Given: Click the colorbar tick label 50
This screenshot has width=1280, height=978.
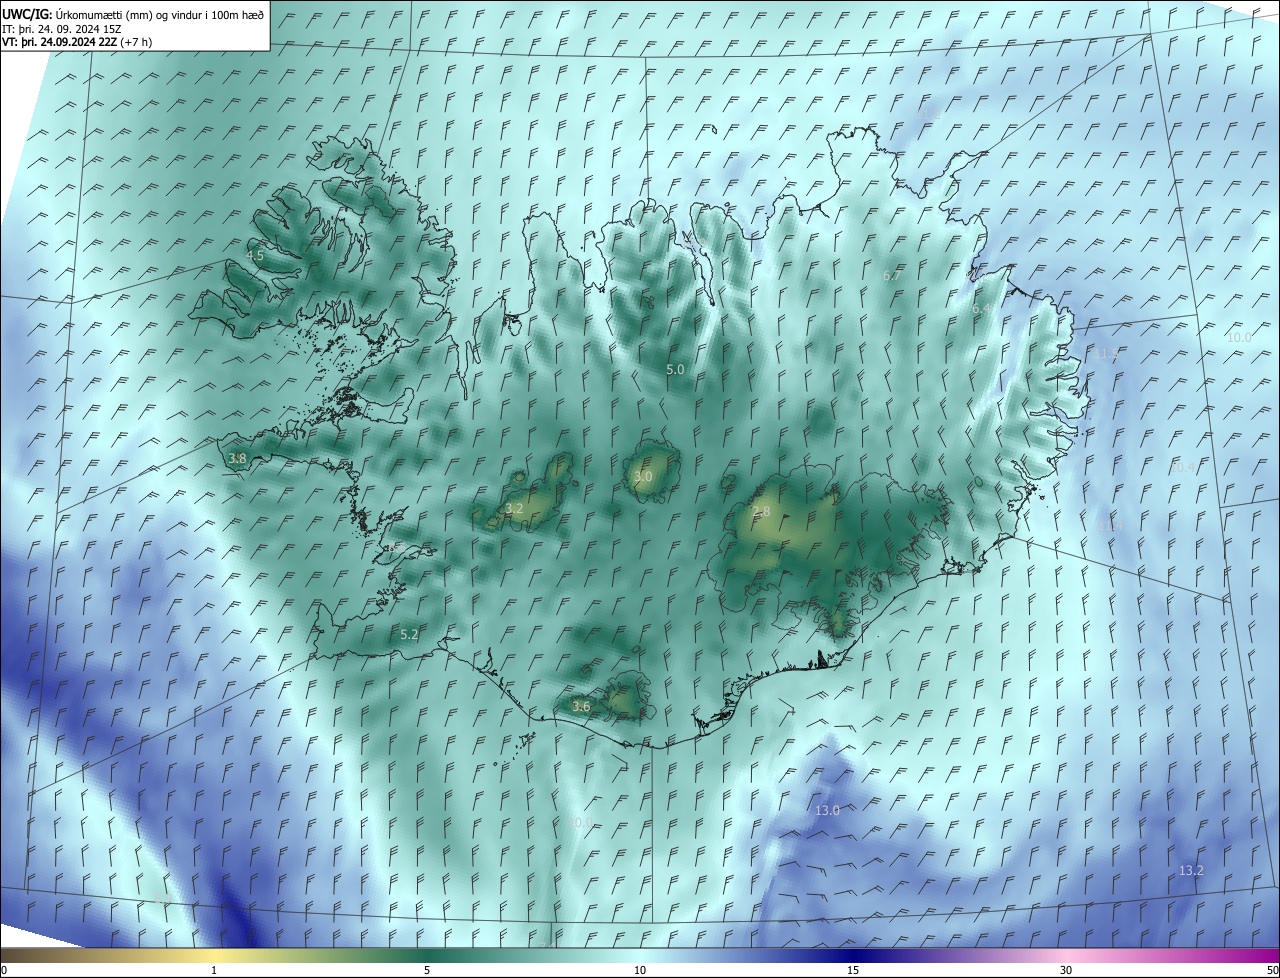Looking at the screenshot, I should (1272, 971).
